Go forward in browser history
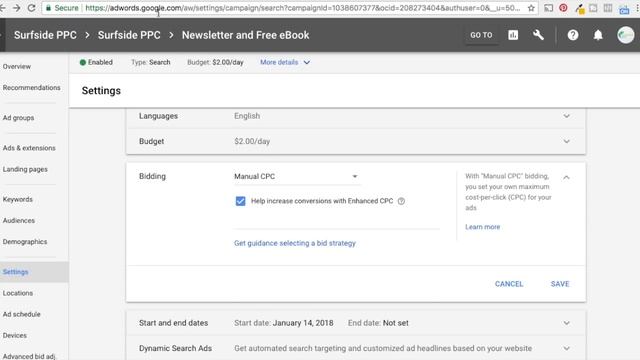Screen dimensions: 640x360 (16, 8)
